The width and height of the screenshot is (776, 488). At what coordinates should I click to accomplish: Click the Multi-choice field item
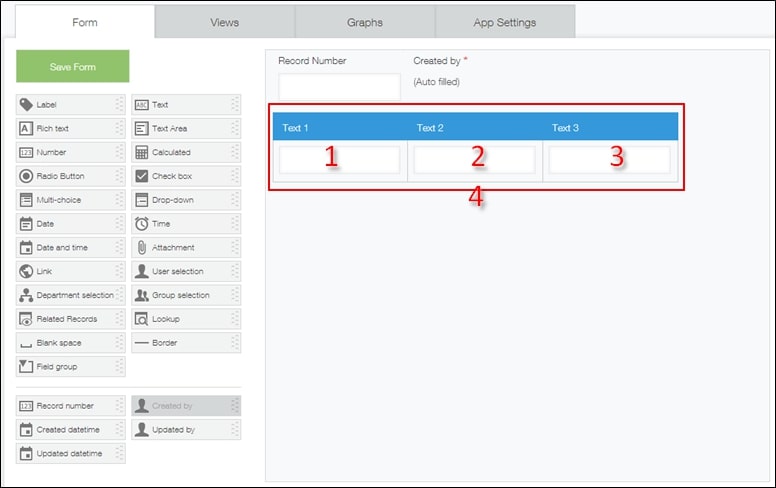[70, 200]
